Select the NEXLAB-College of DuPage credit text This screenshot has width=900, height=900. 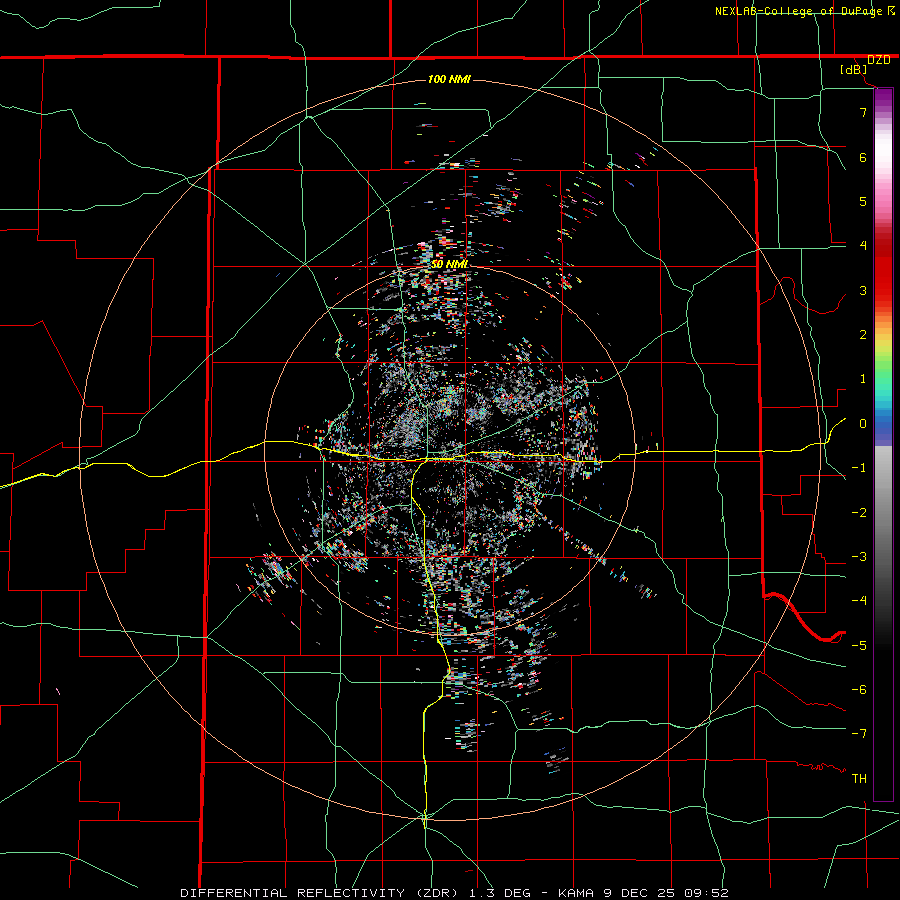pyautogui.click(x=798, y=11)
